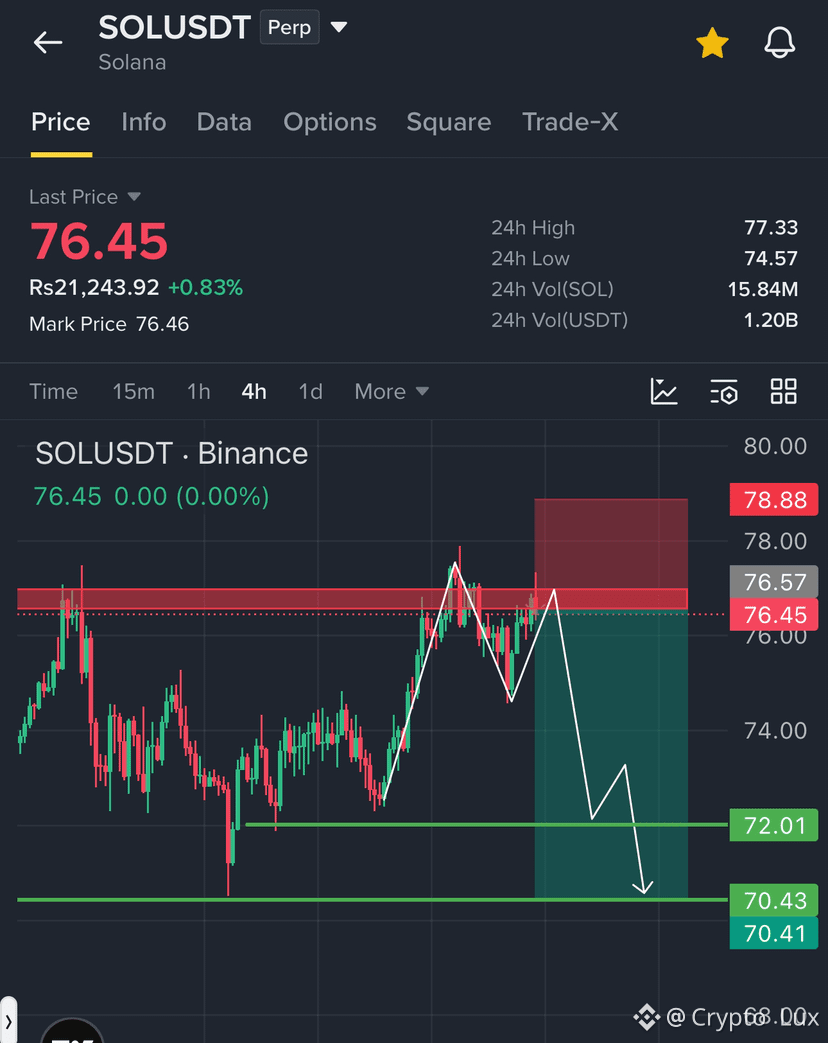The width and height of the screenshot is (828, 1043).
Task: Click the 24h Vol(USDT) value 1.20B
Action: [771, 320]
